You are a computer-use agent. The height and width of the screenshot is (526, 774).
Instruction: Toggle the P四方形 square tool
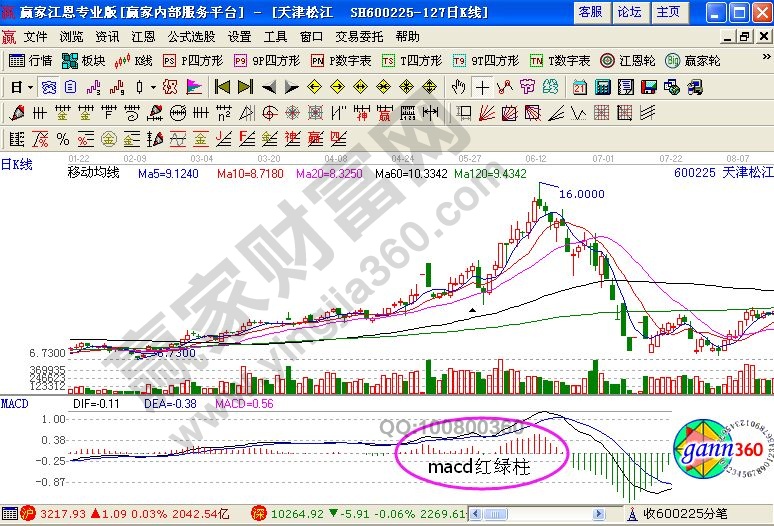(193, 60)
